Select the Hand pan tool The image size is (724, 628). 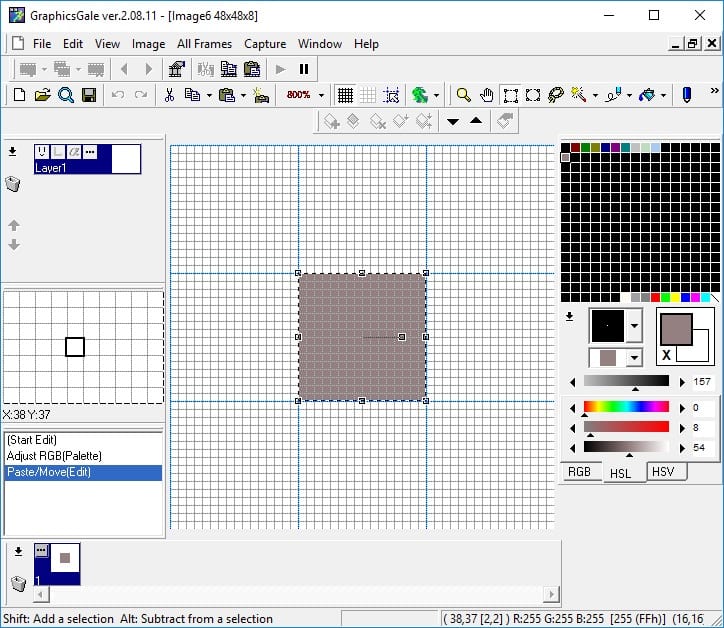487,95
